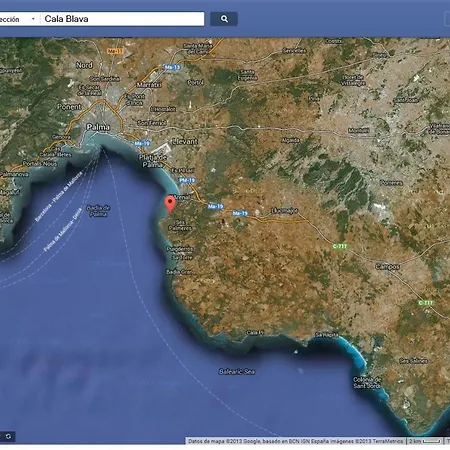Click the Ma-19 shield near Platja de Palma

coord(142,143)
